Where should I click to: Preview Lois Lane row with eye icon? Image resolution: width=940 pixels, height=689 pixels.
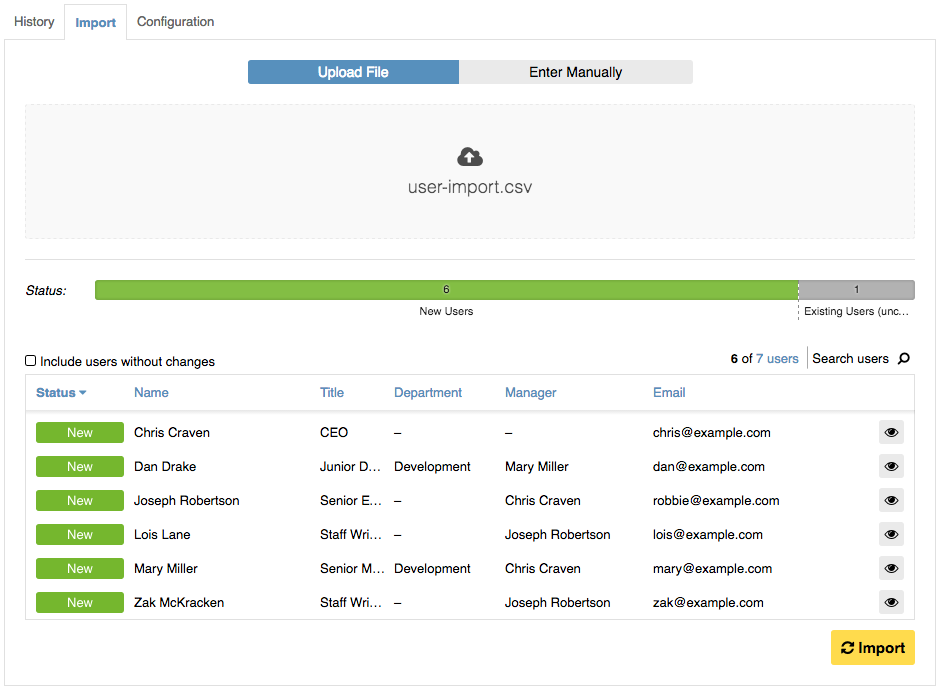click(x=891, y=534)
